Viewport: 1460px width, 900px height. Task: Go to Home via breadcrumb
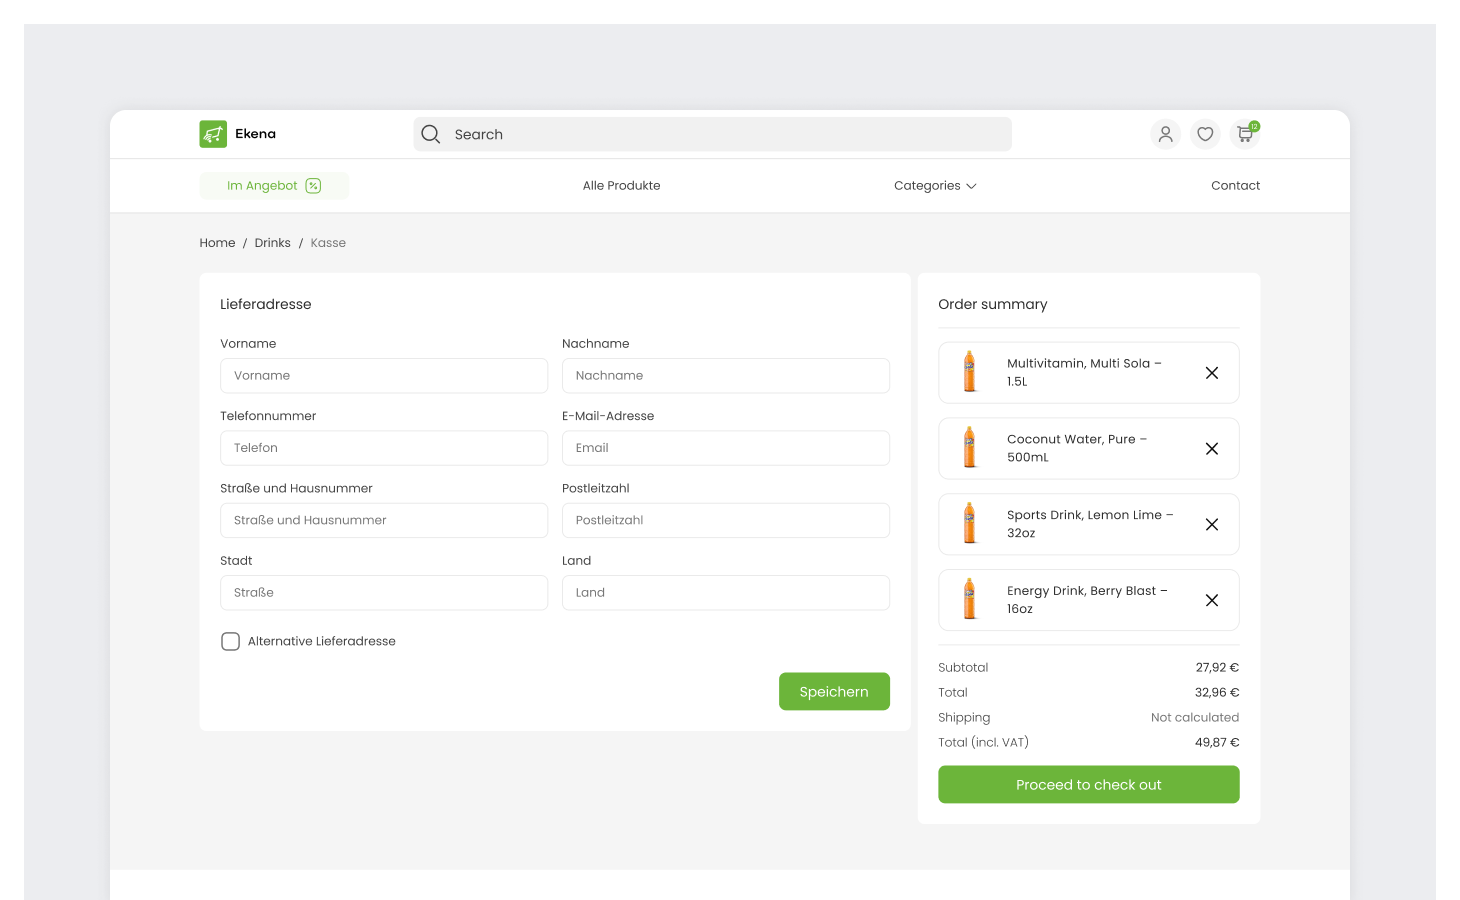tap(217, 243)
